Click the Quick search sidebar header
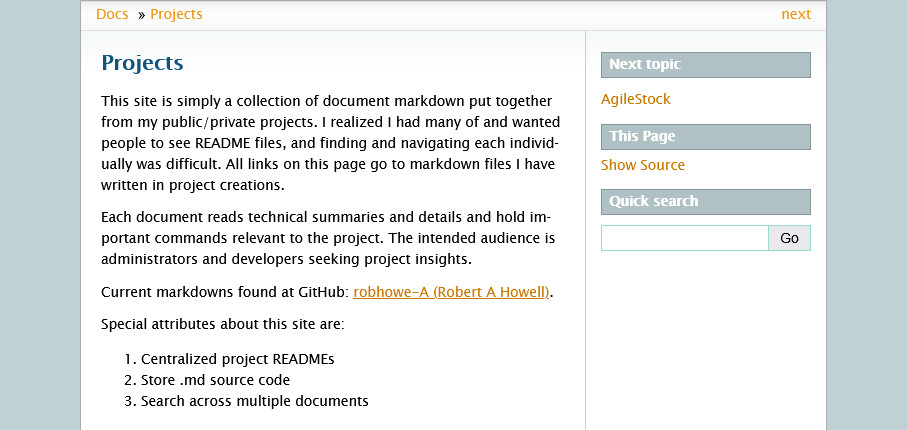 coord(705,202)
